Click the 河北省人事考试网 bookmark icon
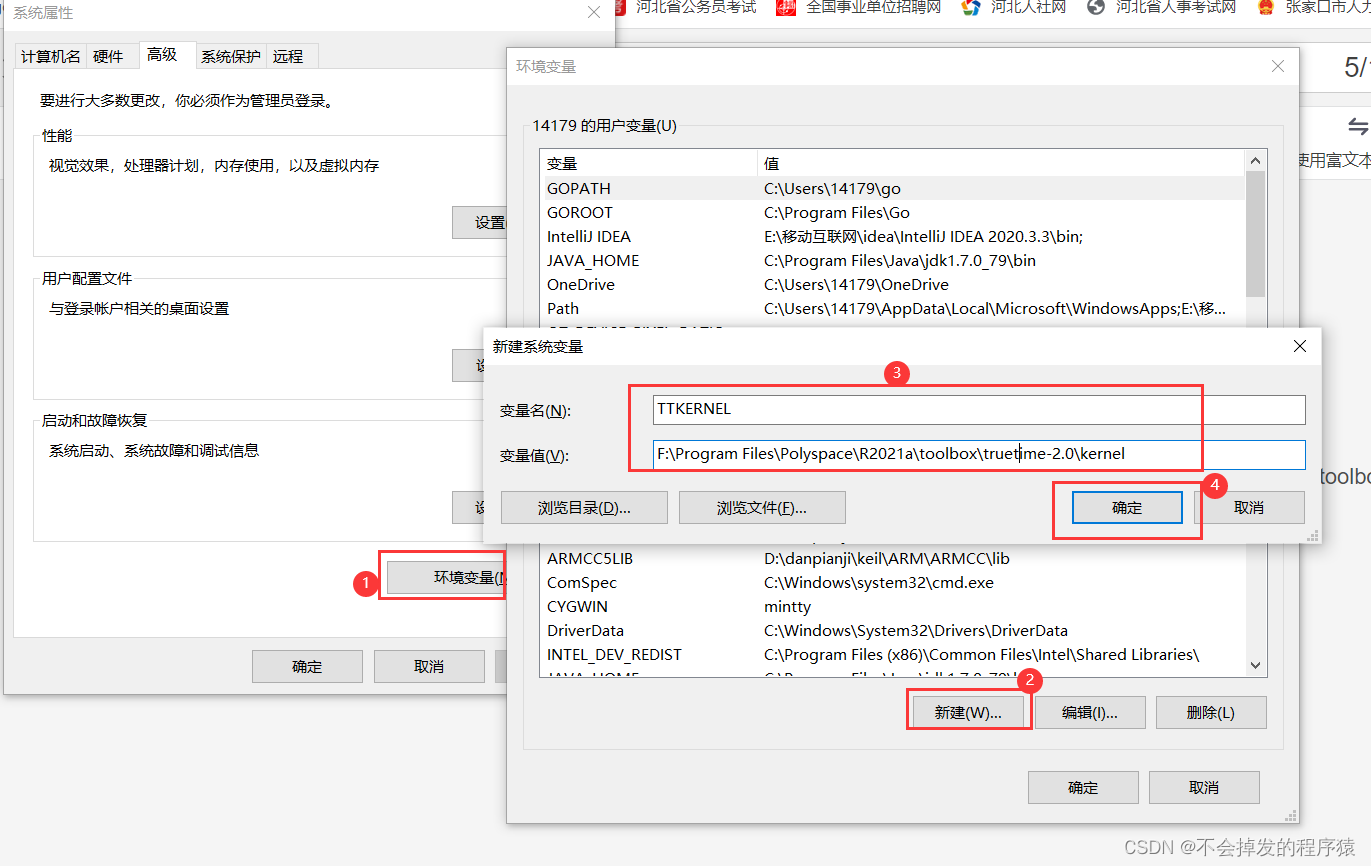 pos(1095,9)
